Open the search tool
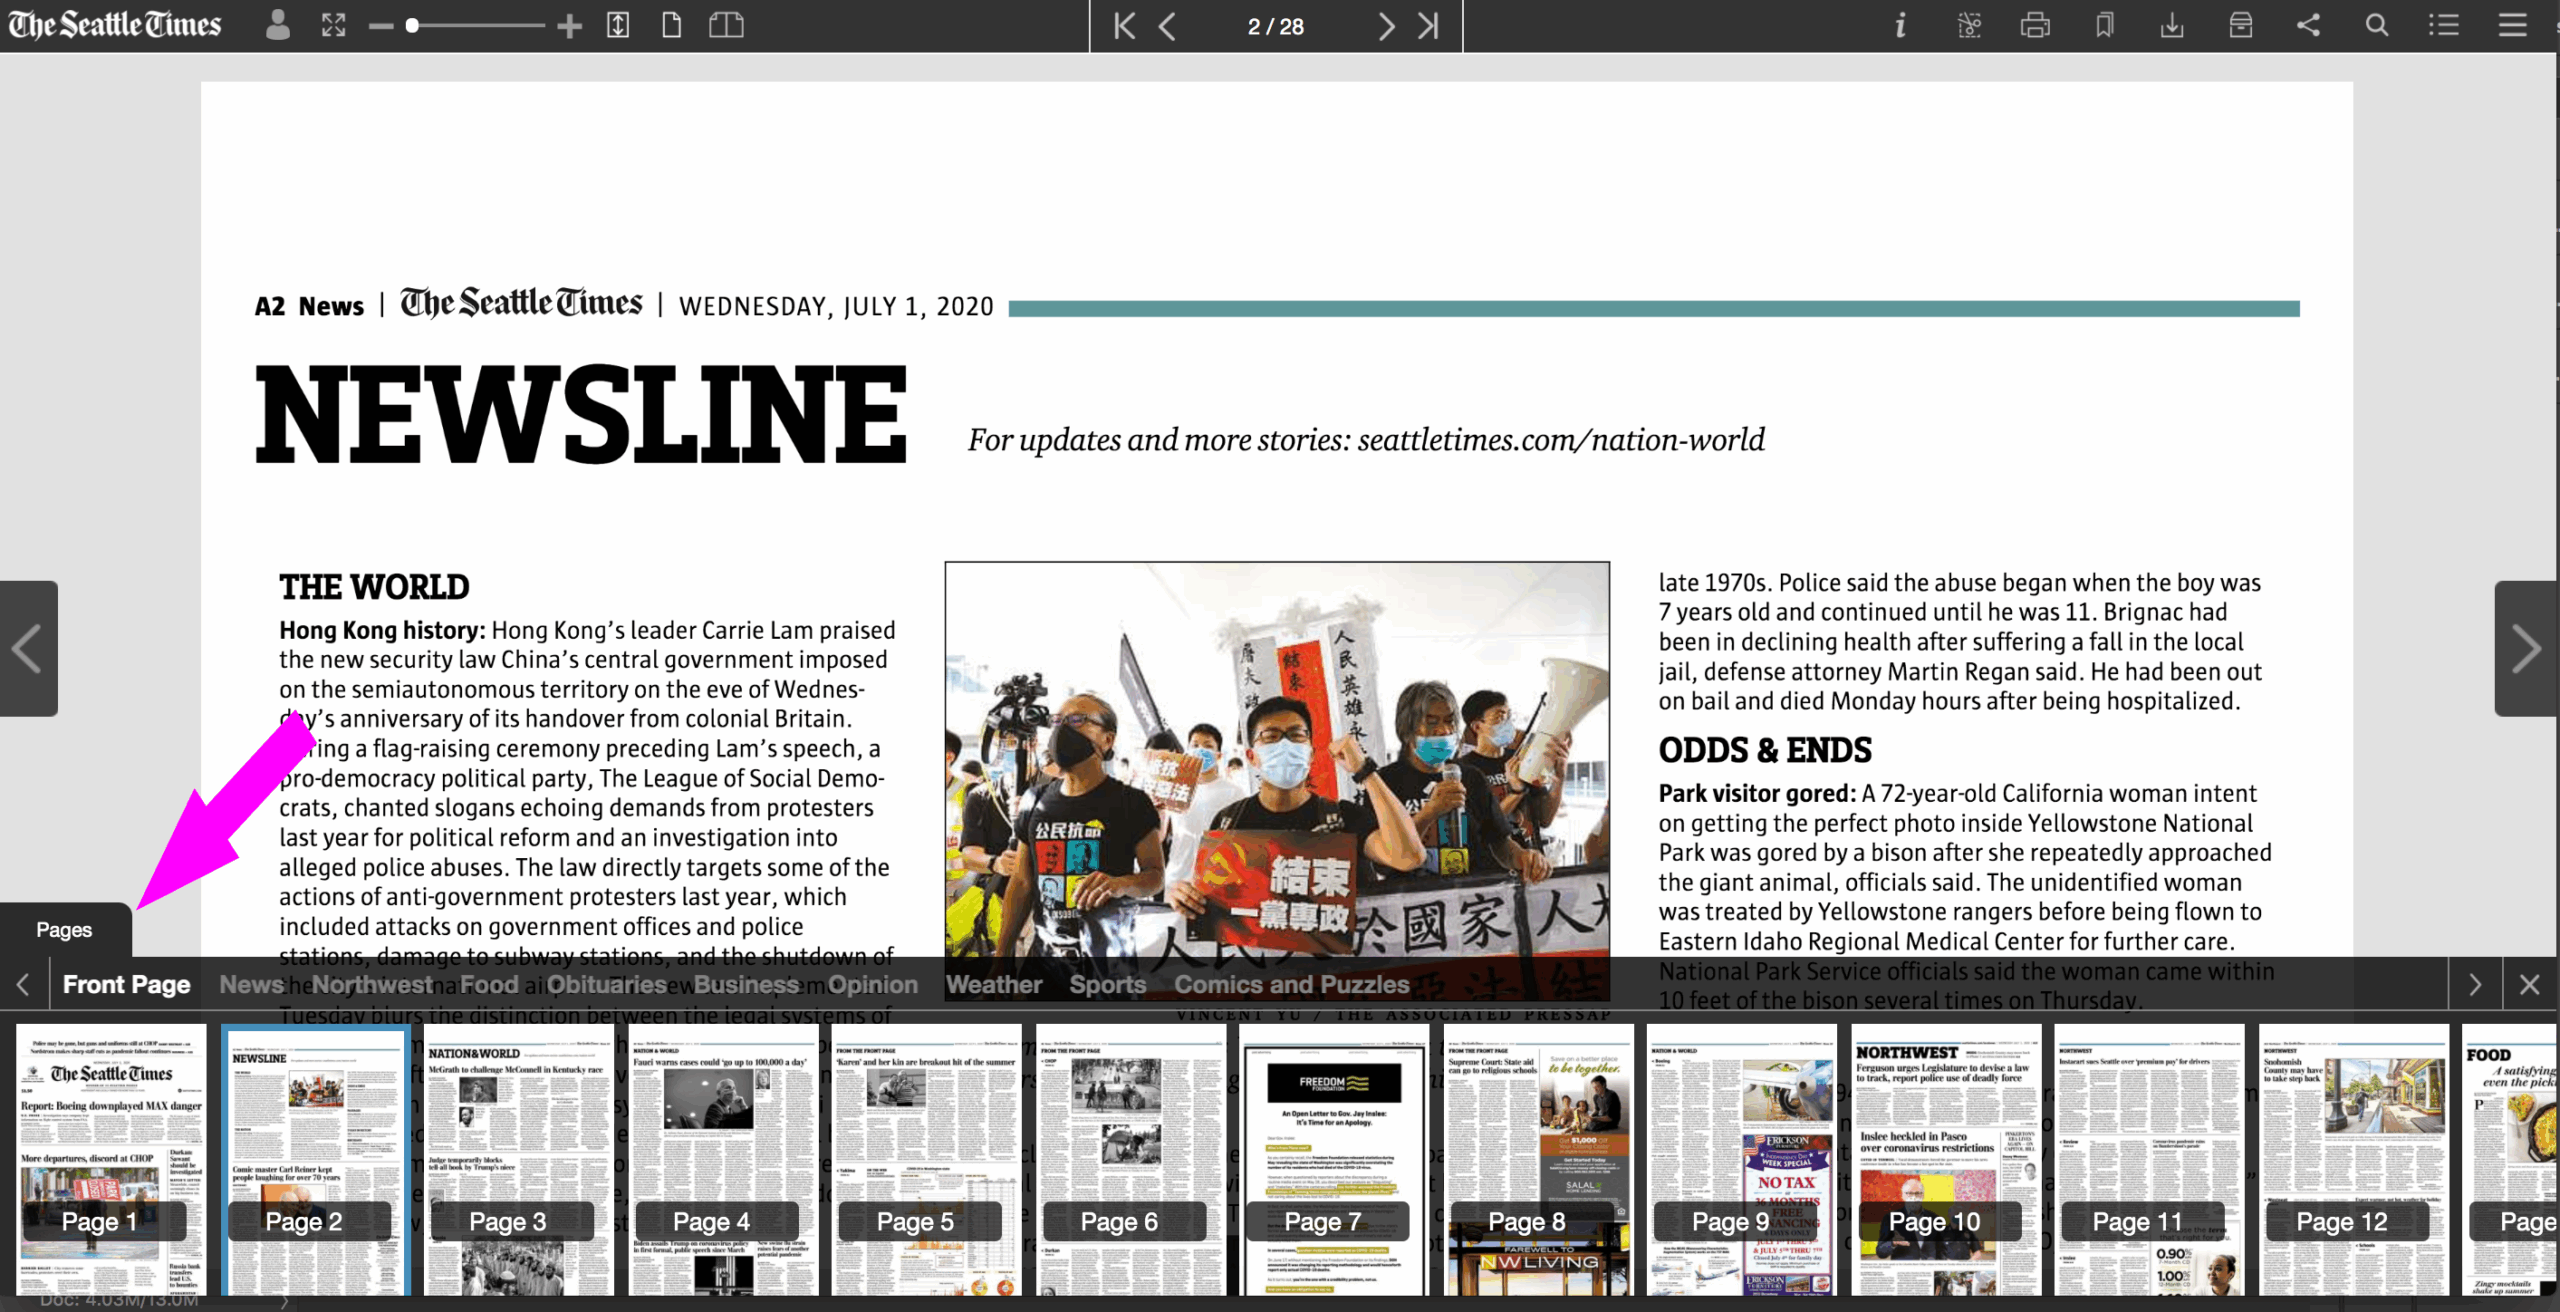Image resolution: width=2560 pixels, height=1312 pixels. (2377, 26)
